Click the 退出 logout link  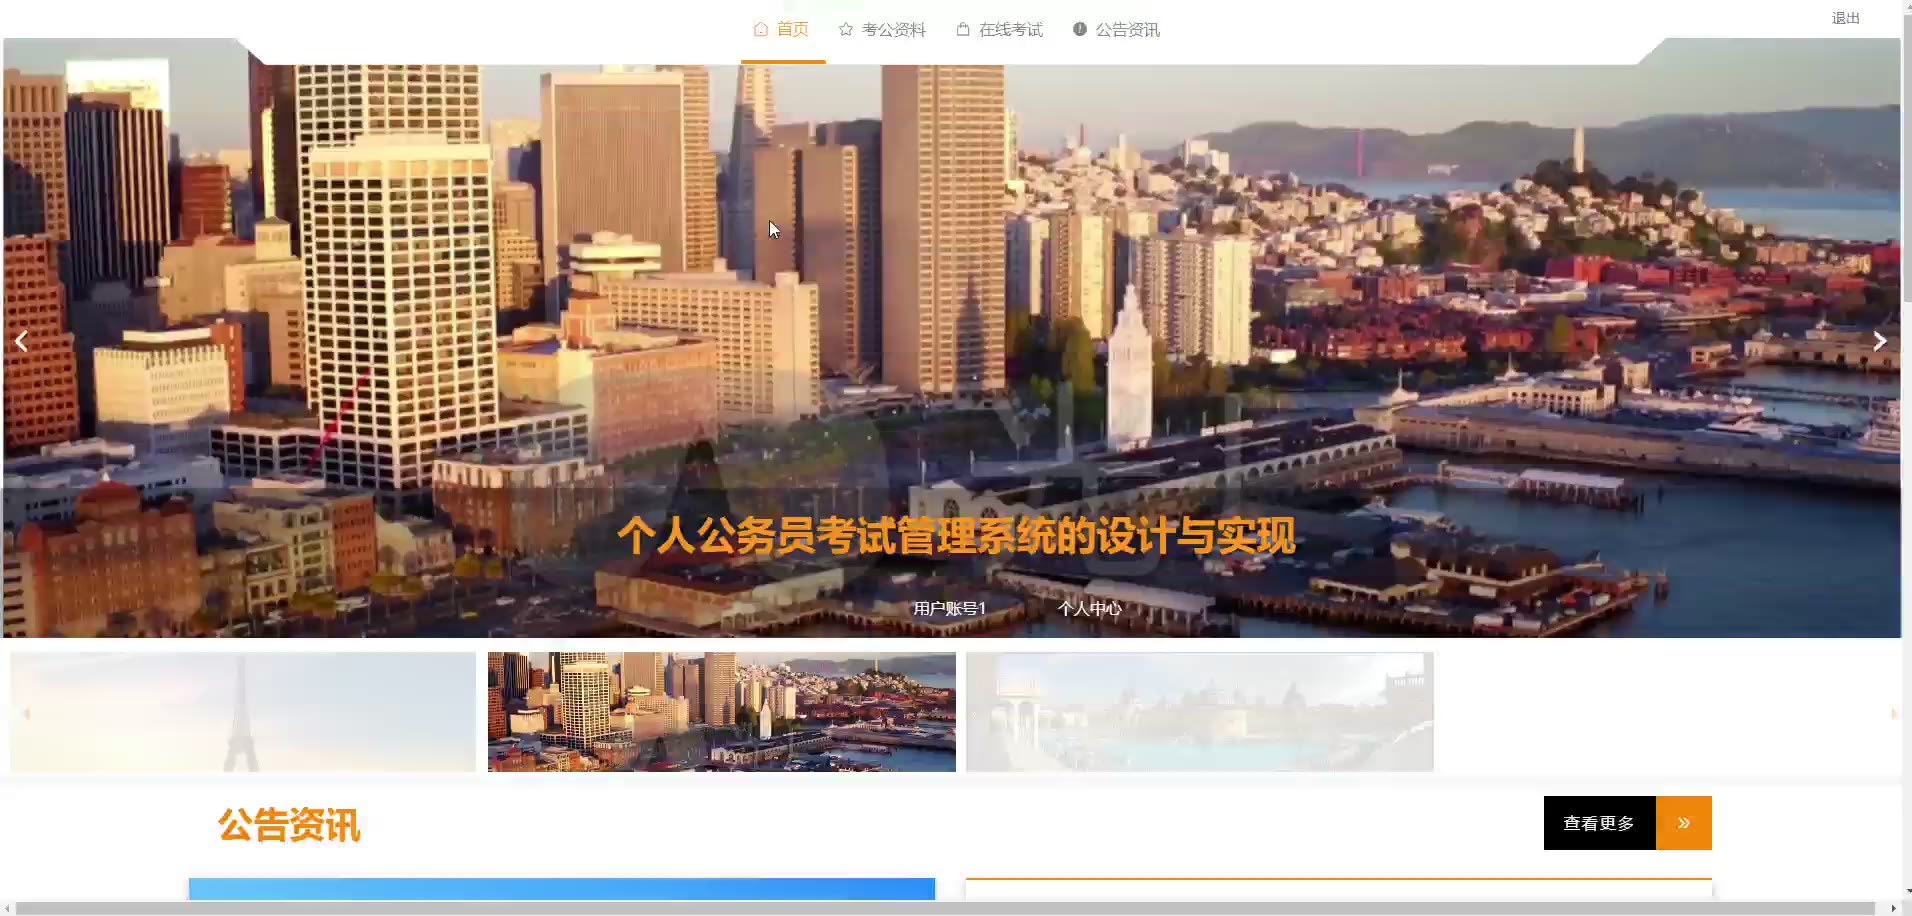click(1846, 18)
